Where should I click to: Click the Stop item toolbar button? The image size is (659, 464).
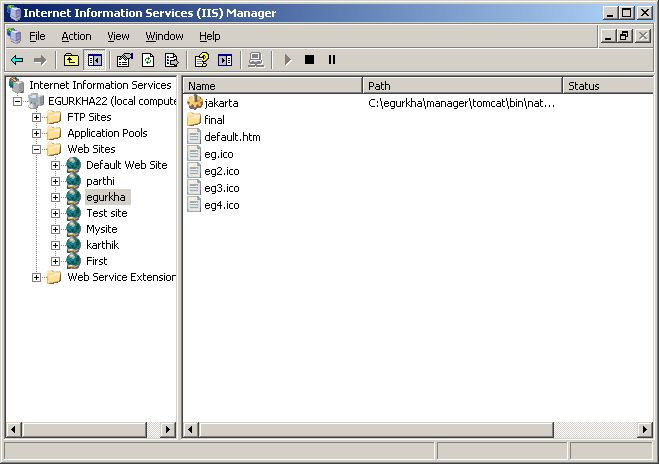pos(309,60)
